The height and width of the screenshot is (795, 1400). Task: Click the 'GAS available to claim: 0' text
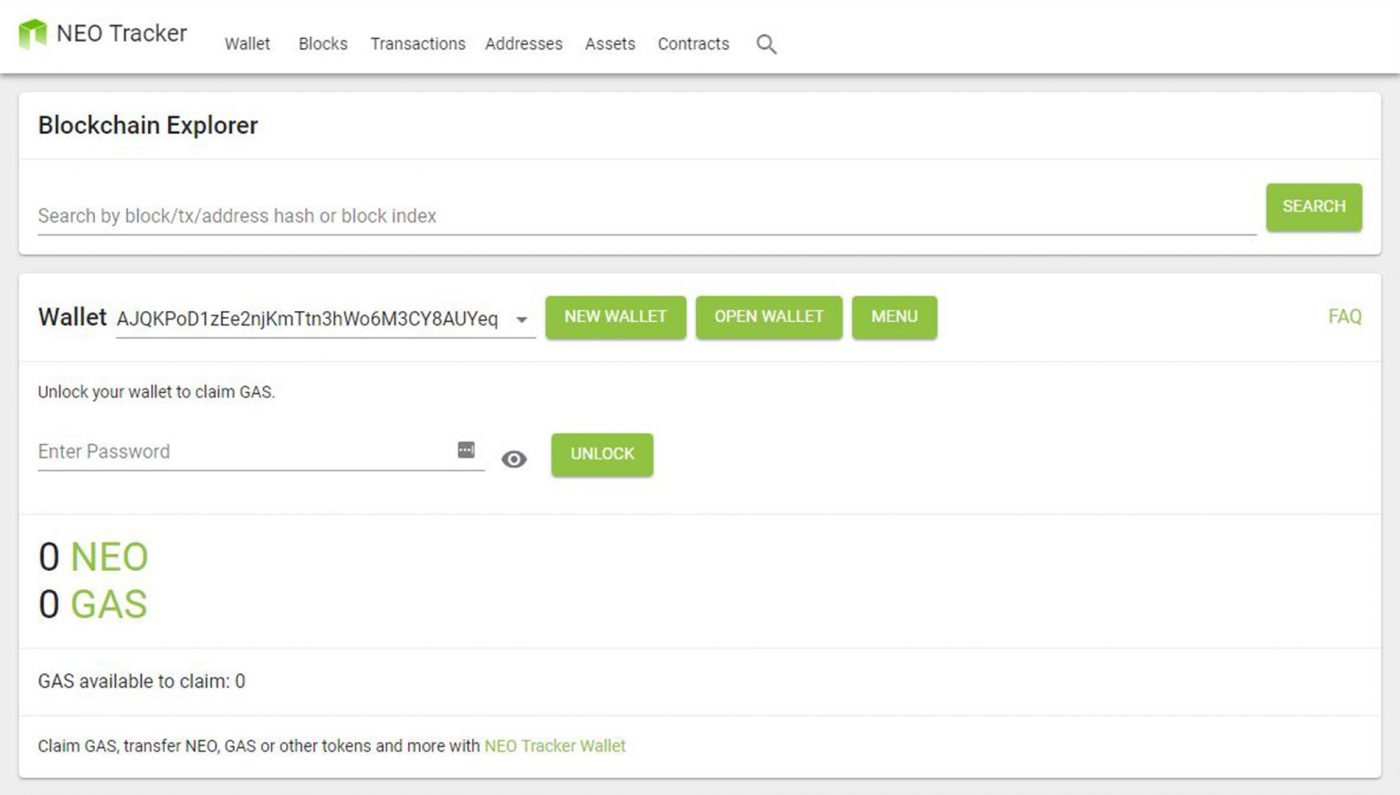(141, 682)
